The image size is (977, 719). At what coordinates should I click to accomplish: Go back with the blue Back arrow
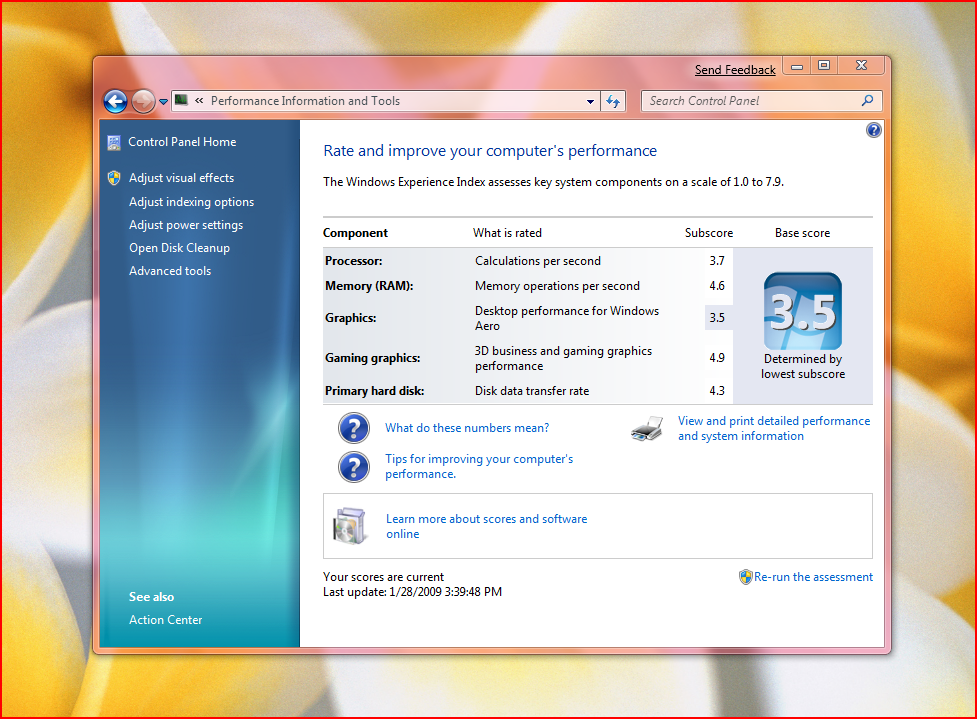[115, 101]
